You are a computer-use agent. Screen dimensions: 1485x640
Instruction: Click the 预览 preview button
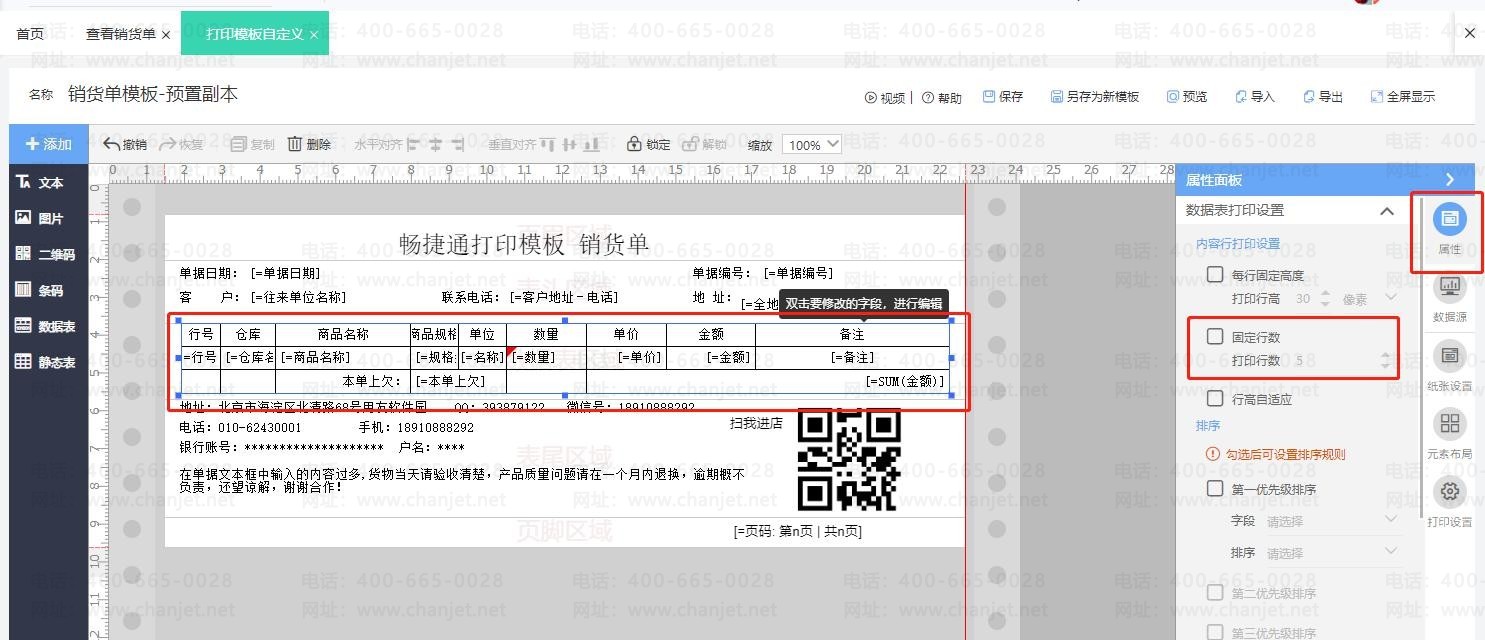click(1187, 97)
